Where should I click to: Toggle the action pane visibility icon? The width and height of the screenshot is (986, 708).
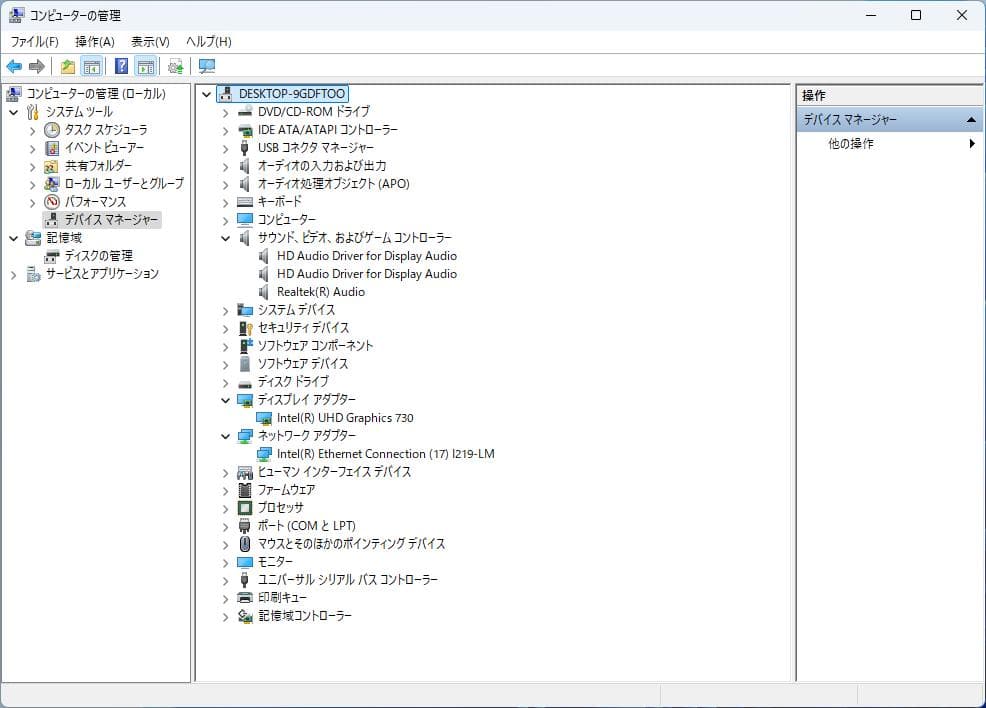tap(145, 66)
